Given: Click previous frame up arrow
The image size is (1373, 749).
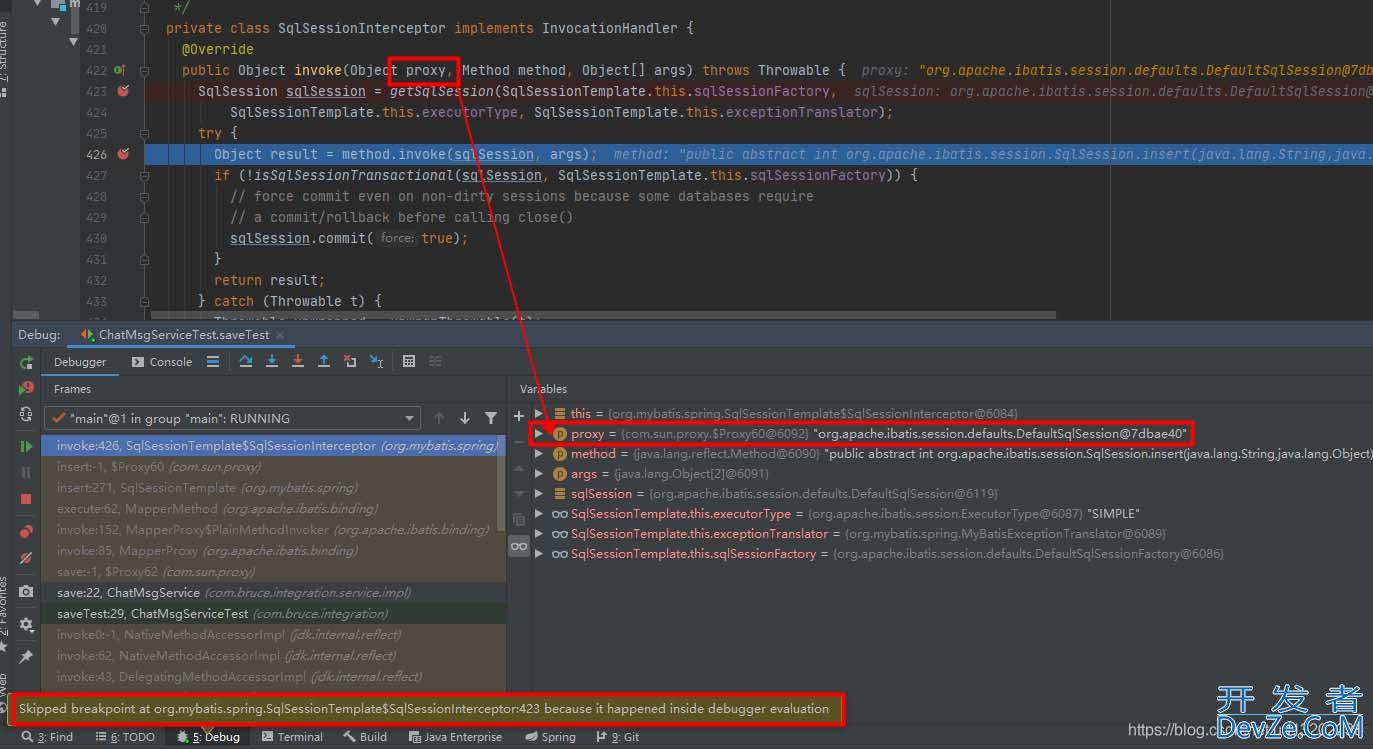Looking at the screenshot, I should (439, 418).
